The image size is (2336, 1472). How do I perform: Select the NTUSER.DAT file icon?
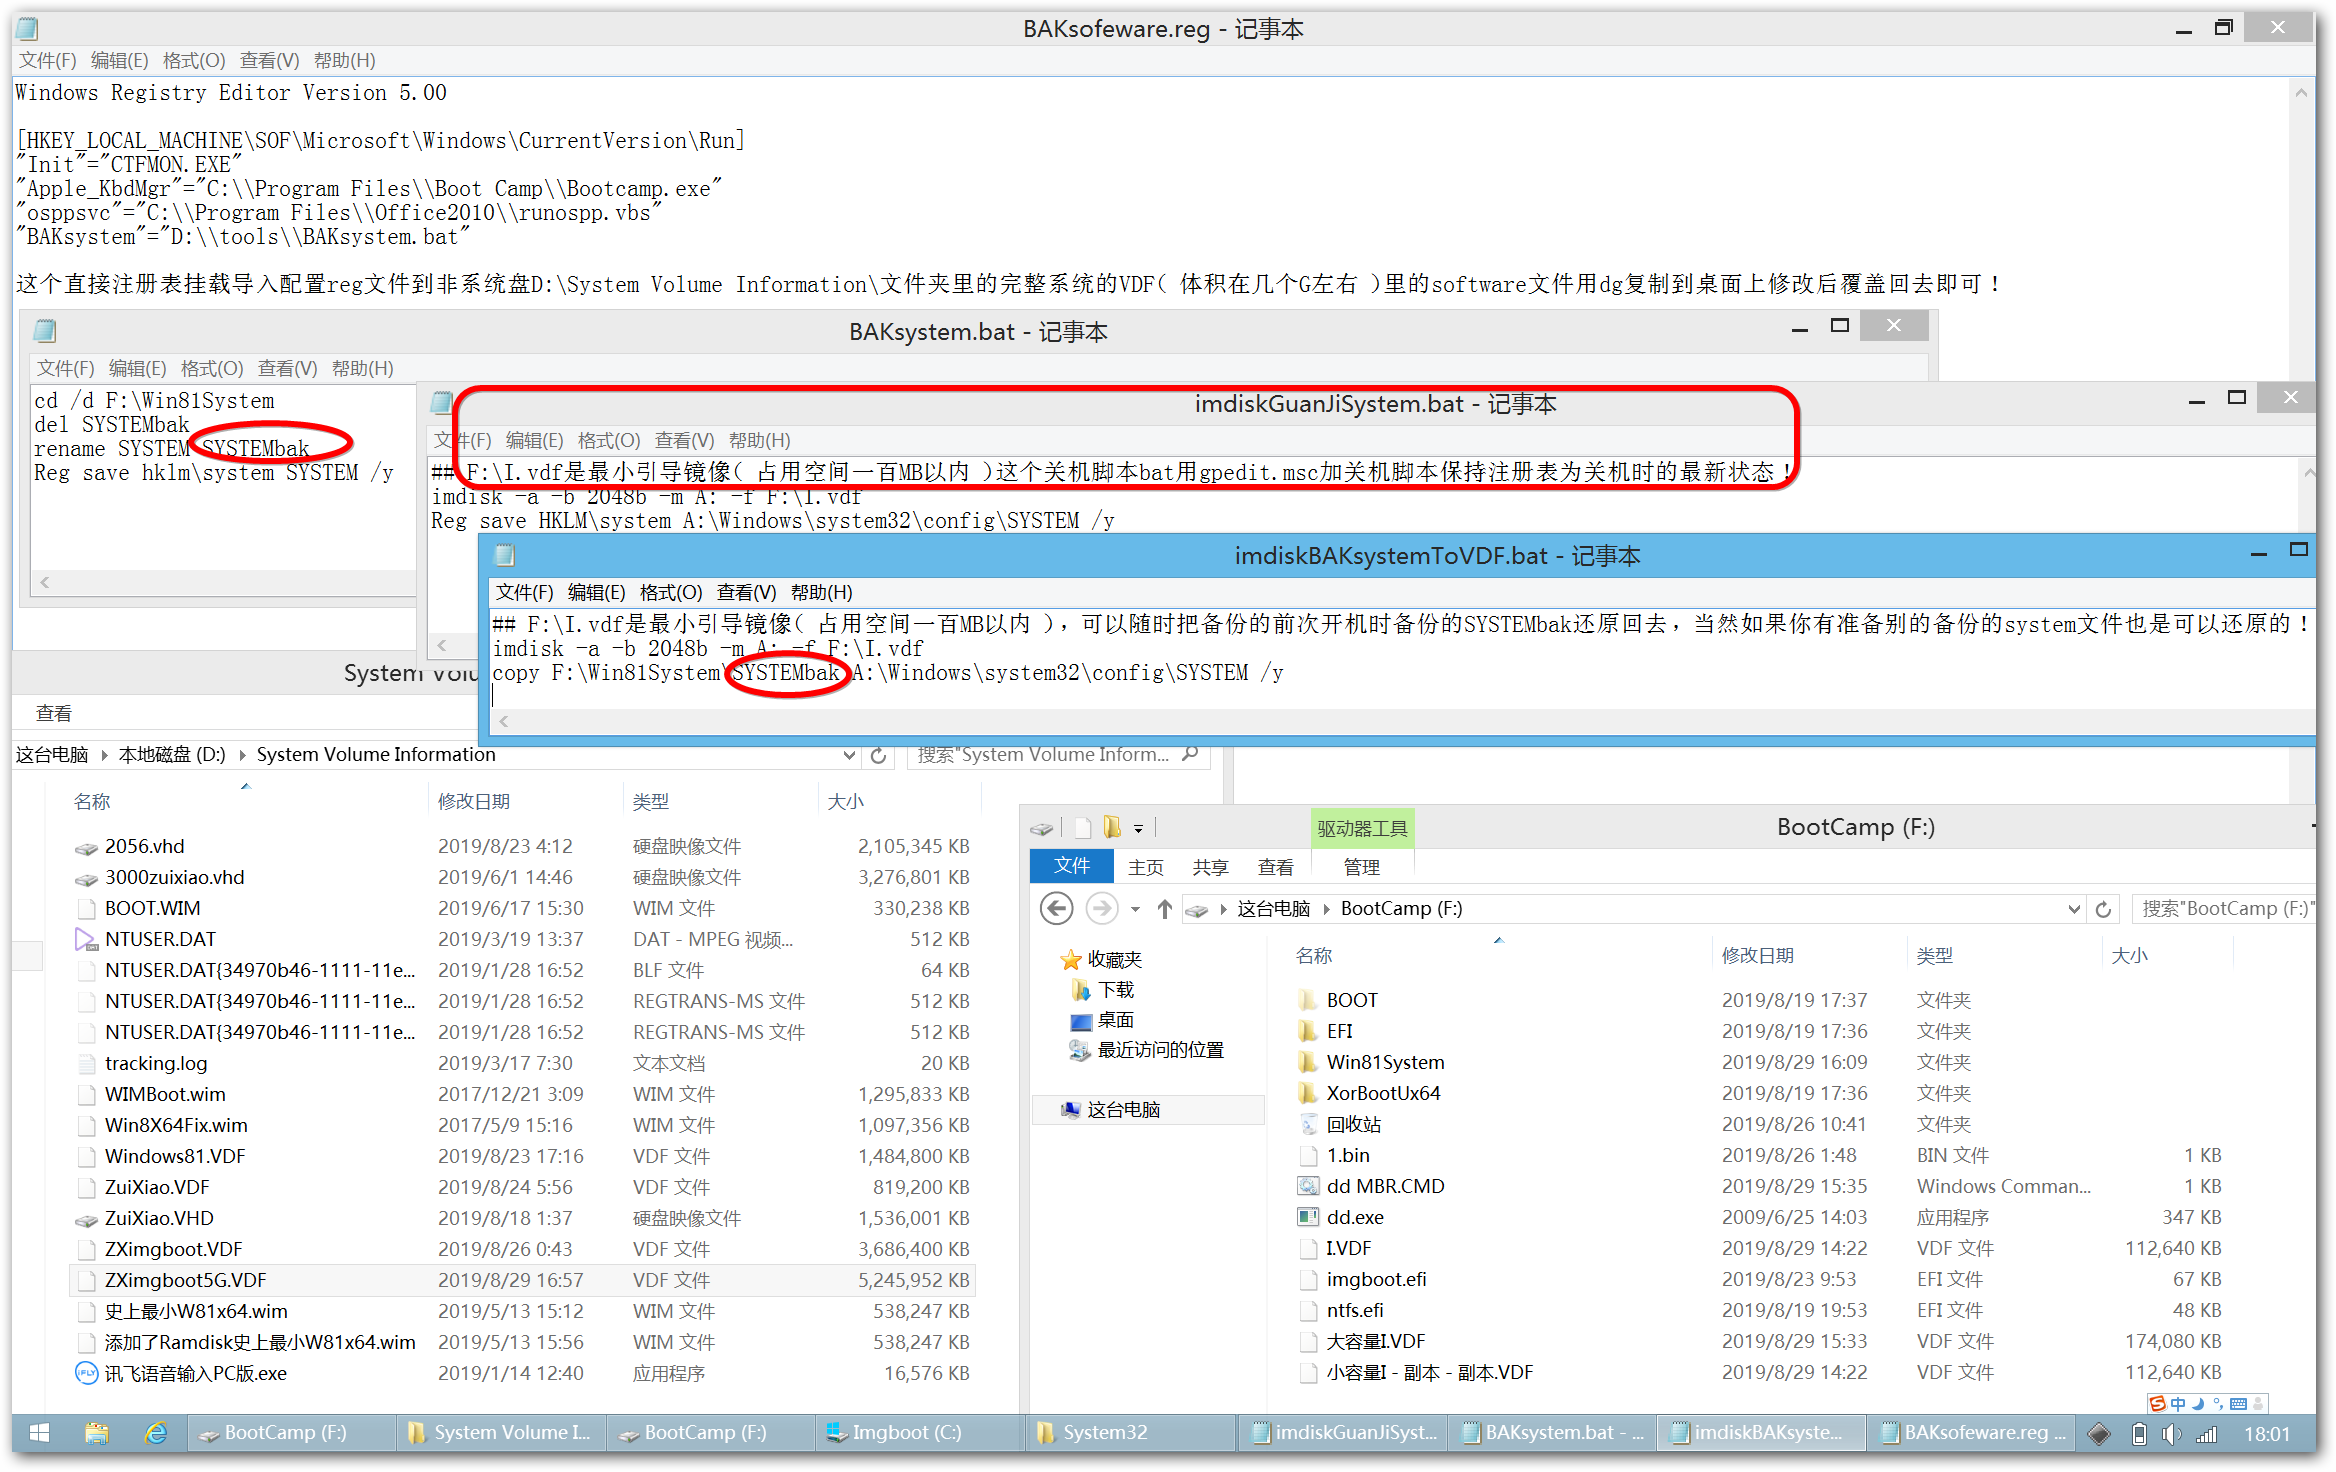pyautogui.click(x=86, y=939)
